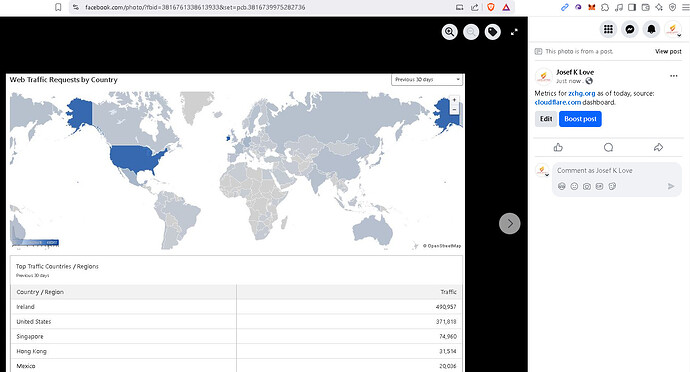Click the Boost post button
This screenshot has width=690, height=372.
tap(580, 119)
